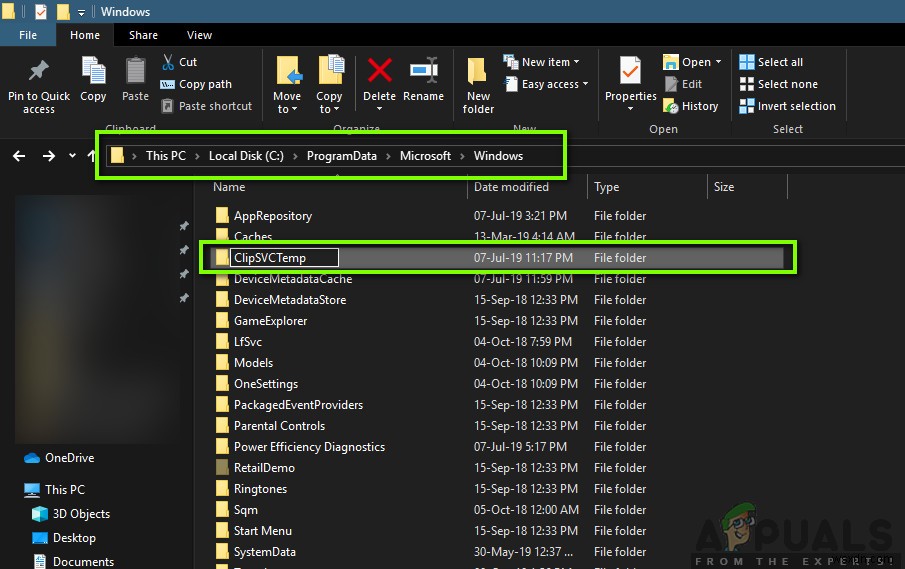Image resolution: width=905 pixels, height=569 pixels.
Task: Click the Copy ribbon icon
Action: [x=93, y=80]
